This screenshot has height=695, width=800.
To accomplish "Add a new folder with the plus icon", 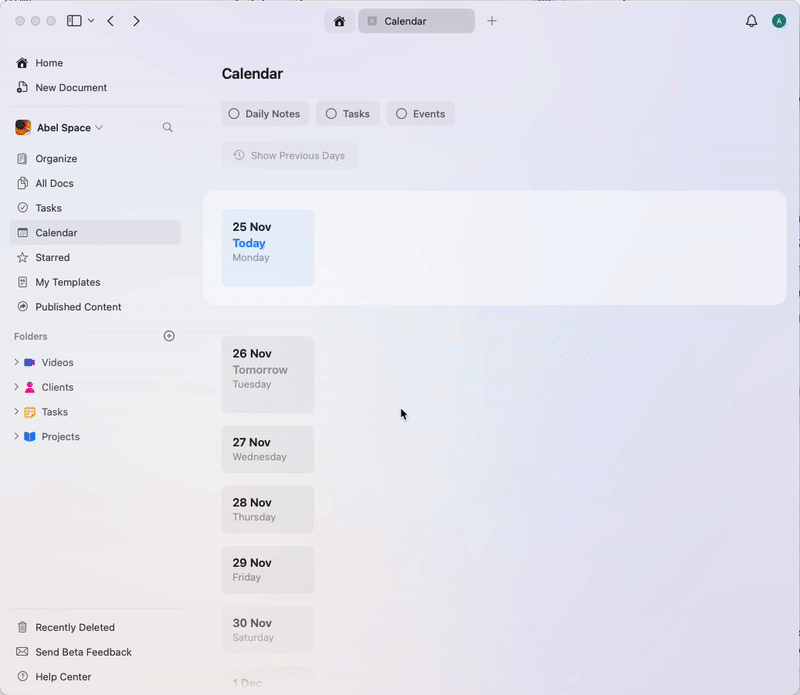I will tap(169, 336).
